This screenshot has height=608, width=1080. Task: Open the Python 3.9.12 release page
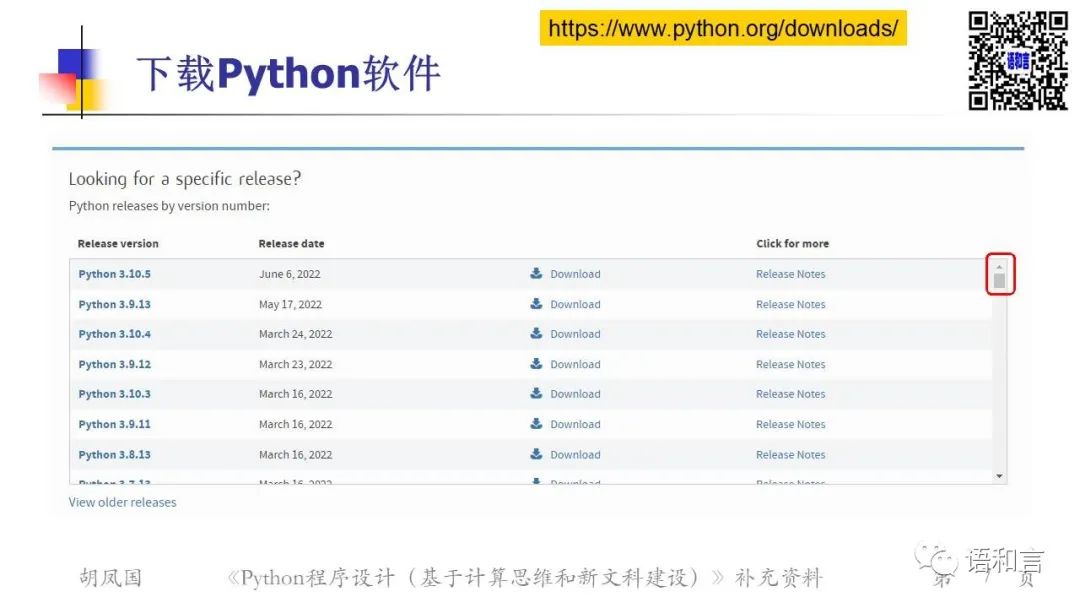point(114,364)
